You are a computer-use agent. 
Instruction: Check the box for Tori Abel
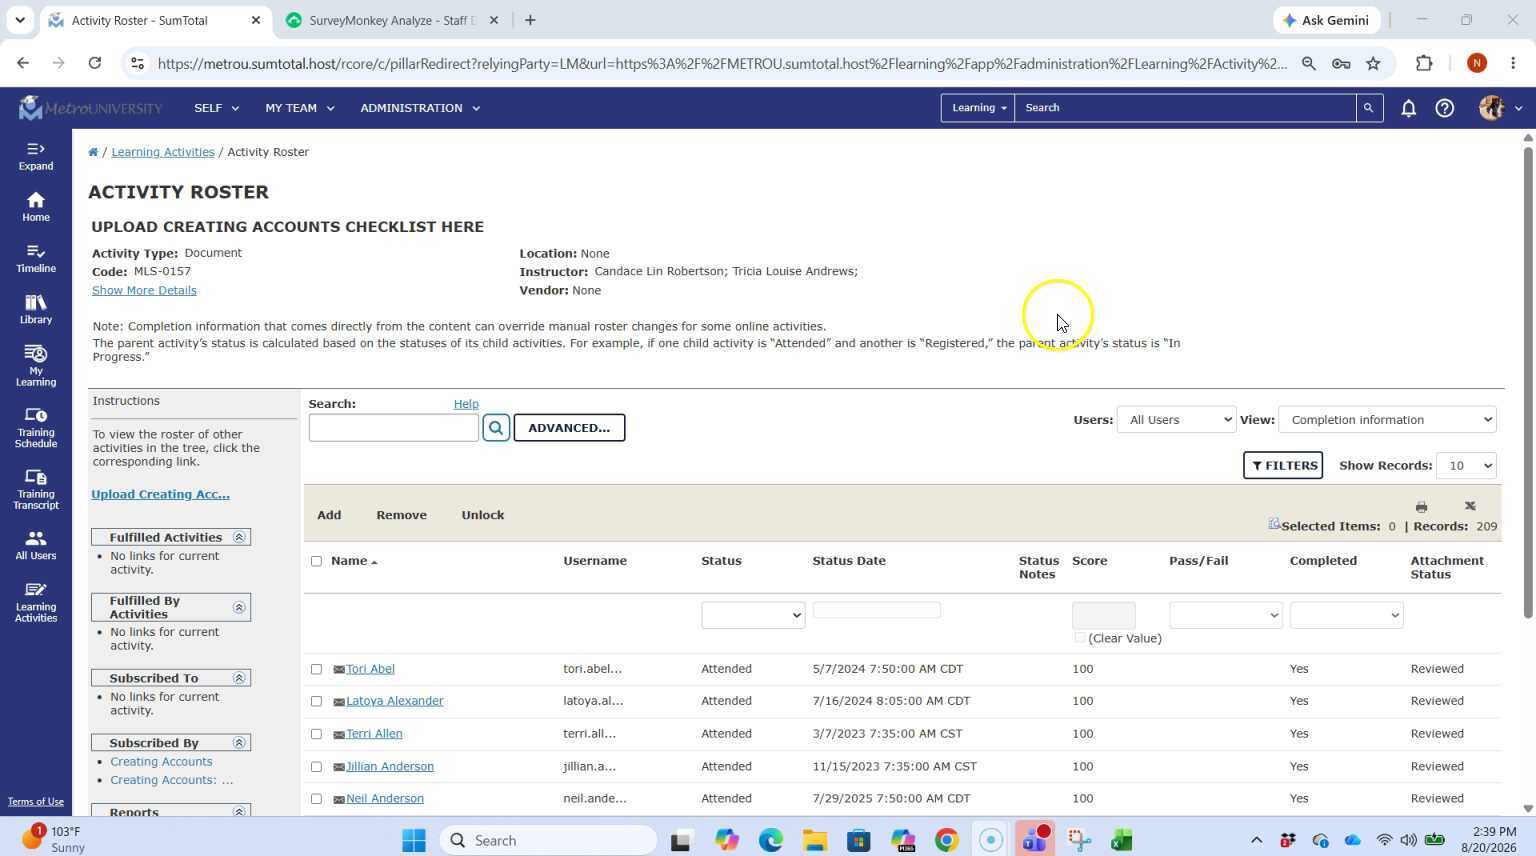tap(316, 669)
